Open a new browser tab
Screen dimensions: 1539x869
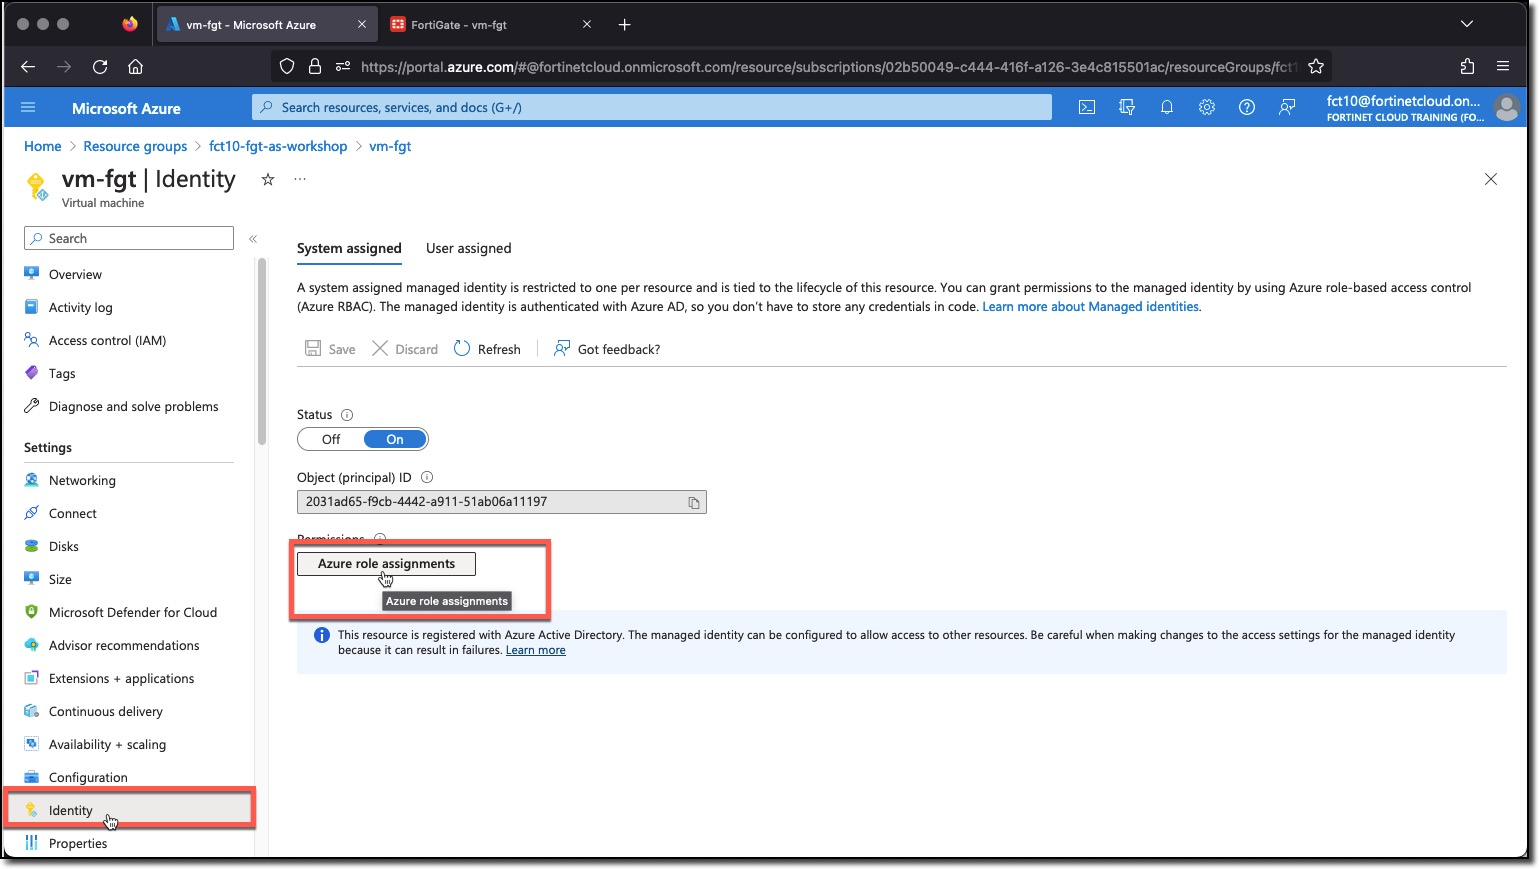[x=625, y=25]
